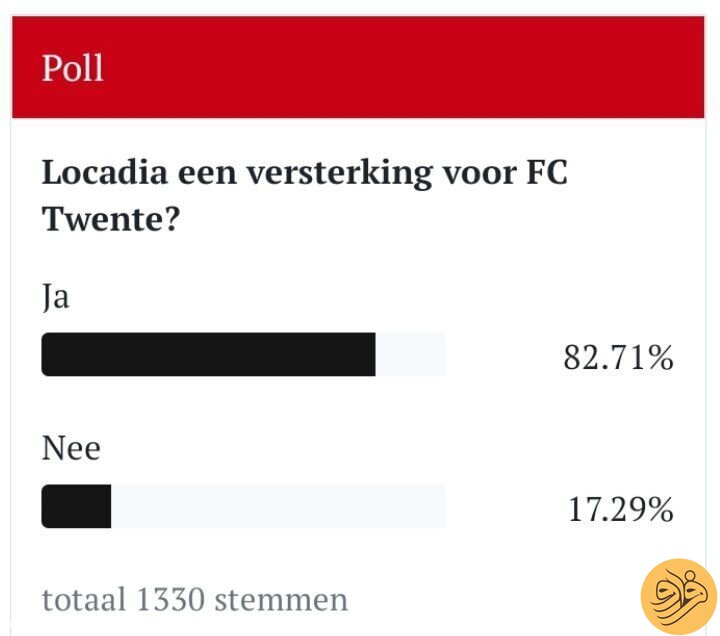The height and width of the screenshot is (636, 720).
Task: Click the totaal 1330 stemmen text
Action: 195,599
